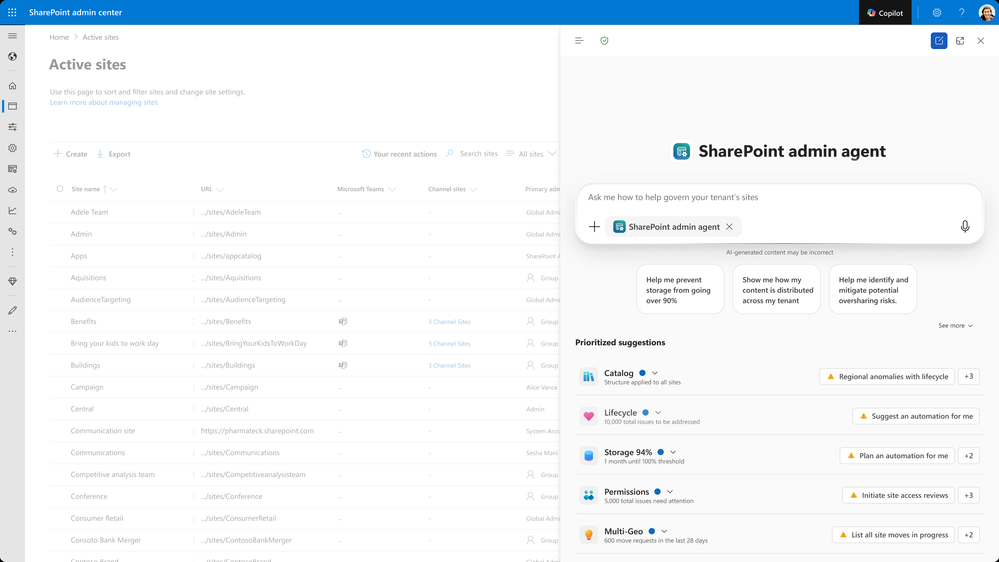
Task: Open Your recent actions
Action: [x=399, y=154]
